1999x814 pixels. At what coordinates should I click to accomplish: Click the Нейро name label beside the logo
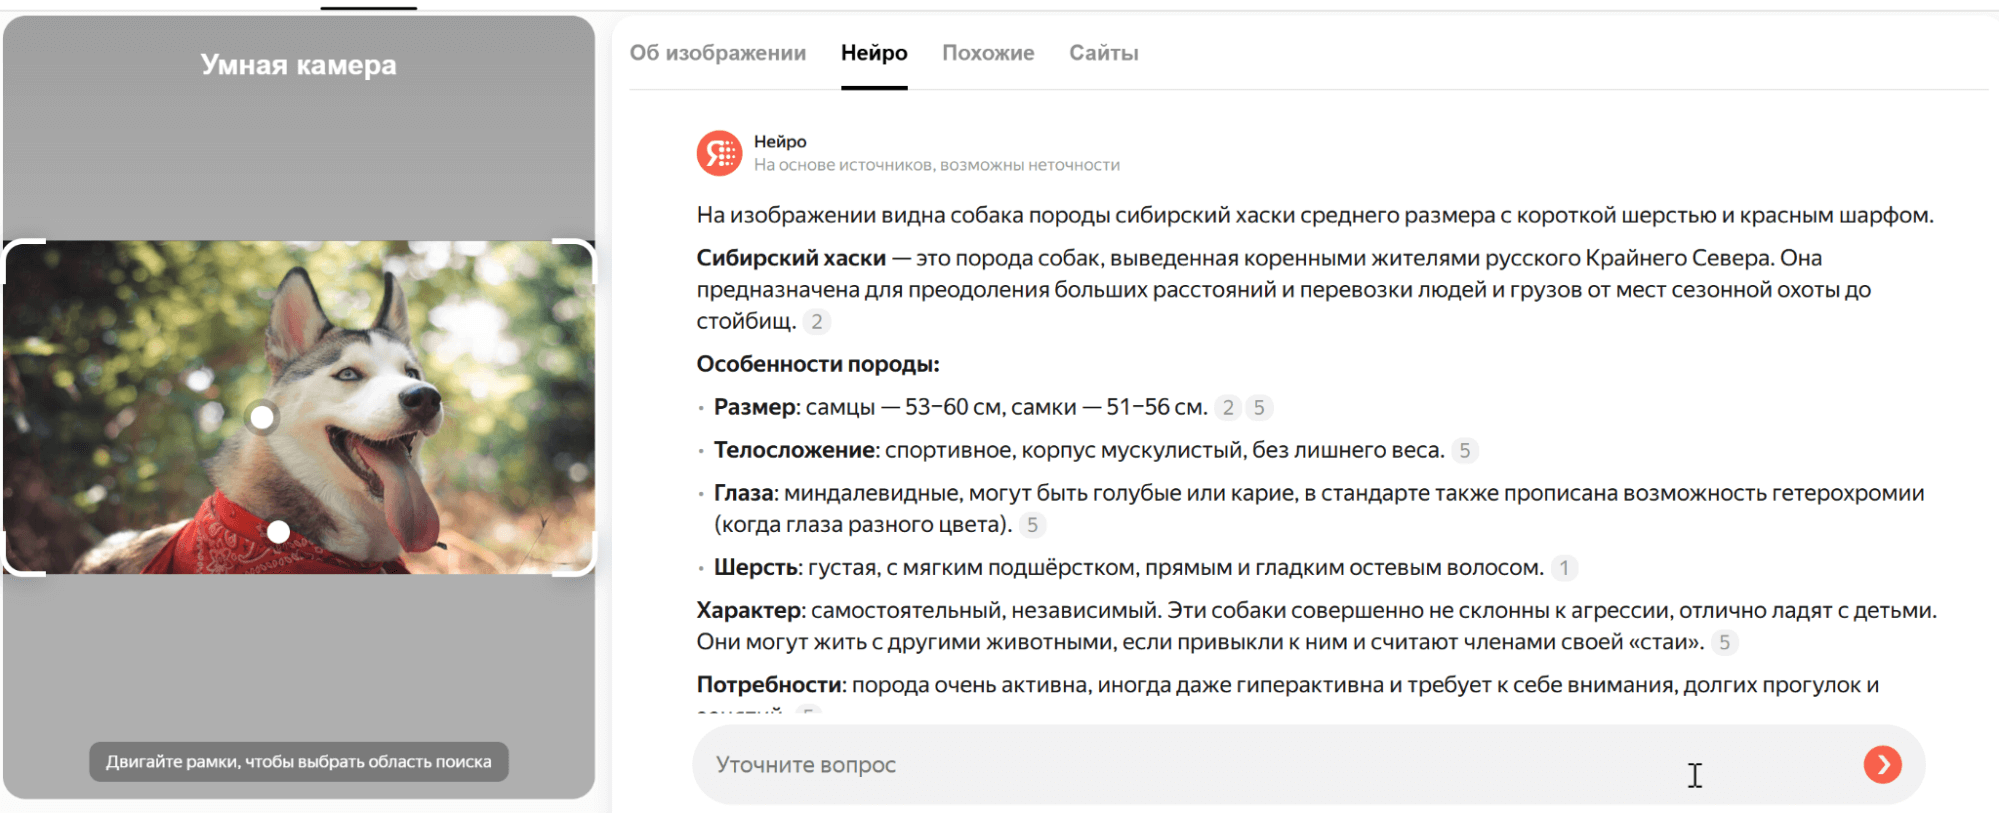pos(780,142)
